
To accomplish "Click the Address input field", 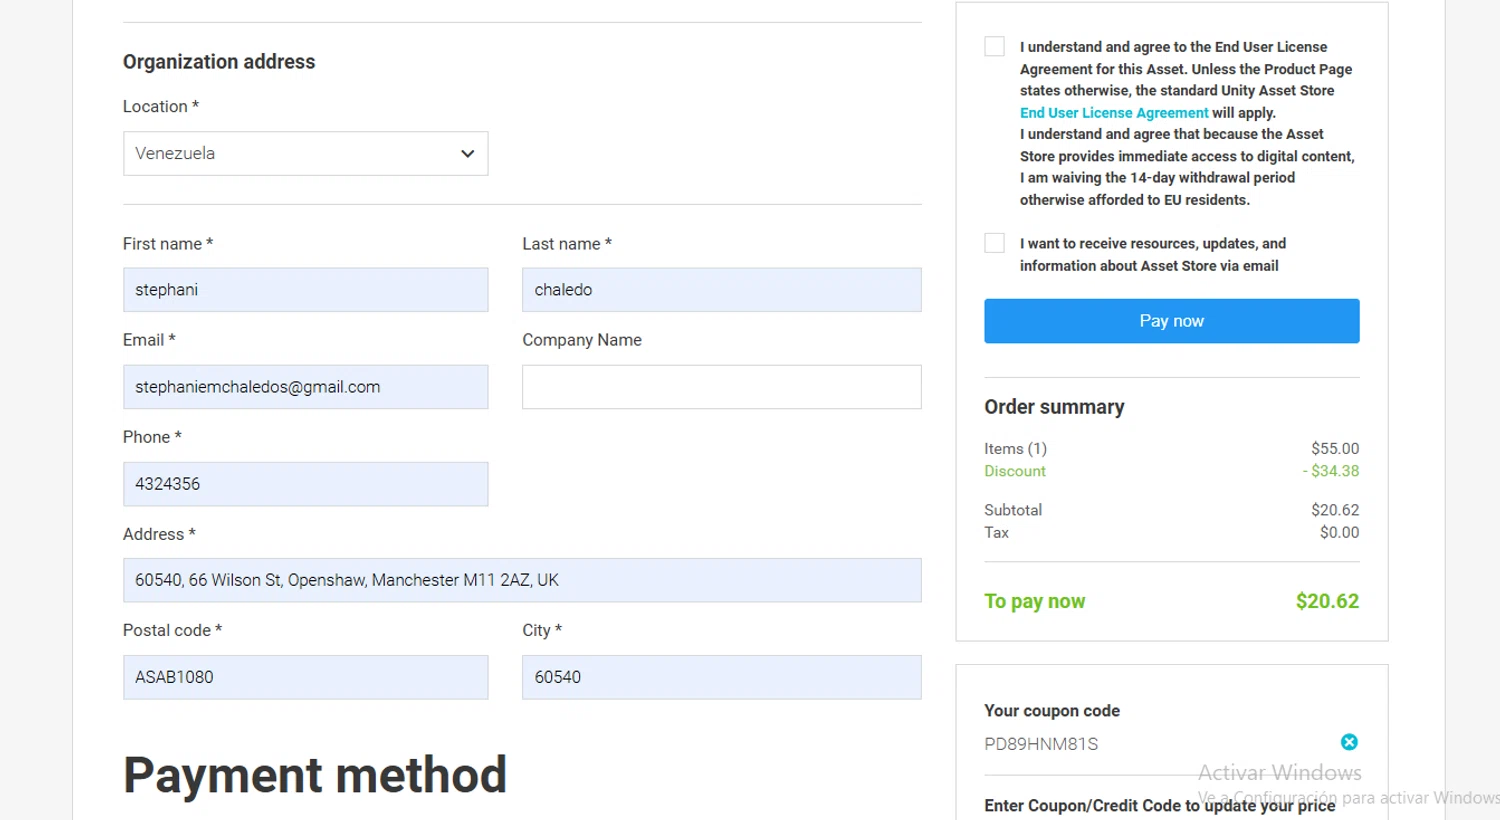I will (x=522, y=580).
